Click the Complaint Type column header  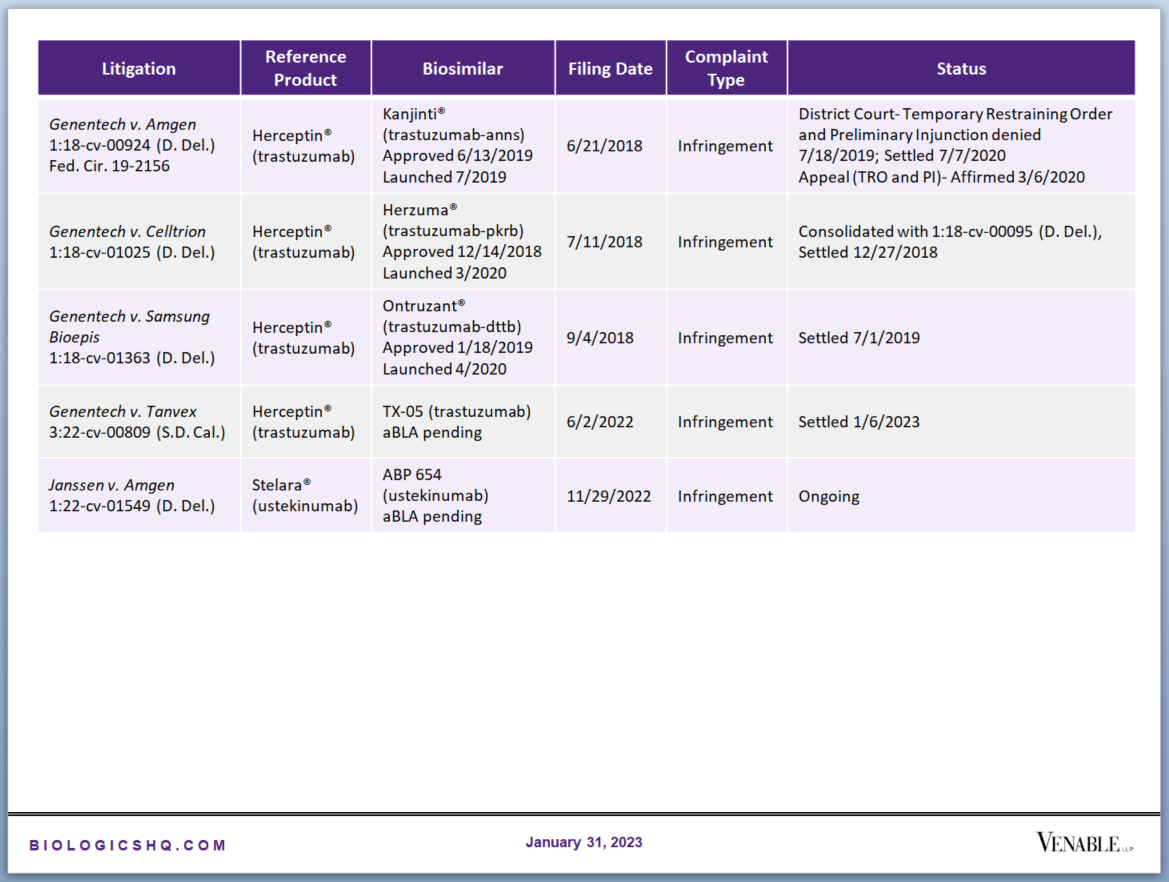coord(726,68)
